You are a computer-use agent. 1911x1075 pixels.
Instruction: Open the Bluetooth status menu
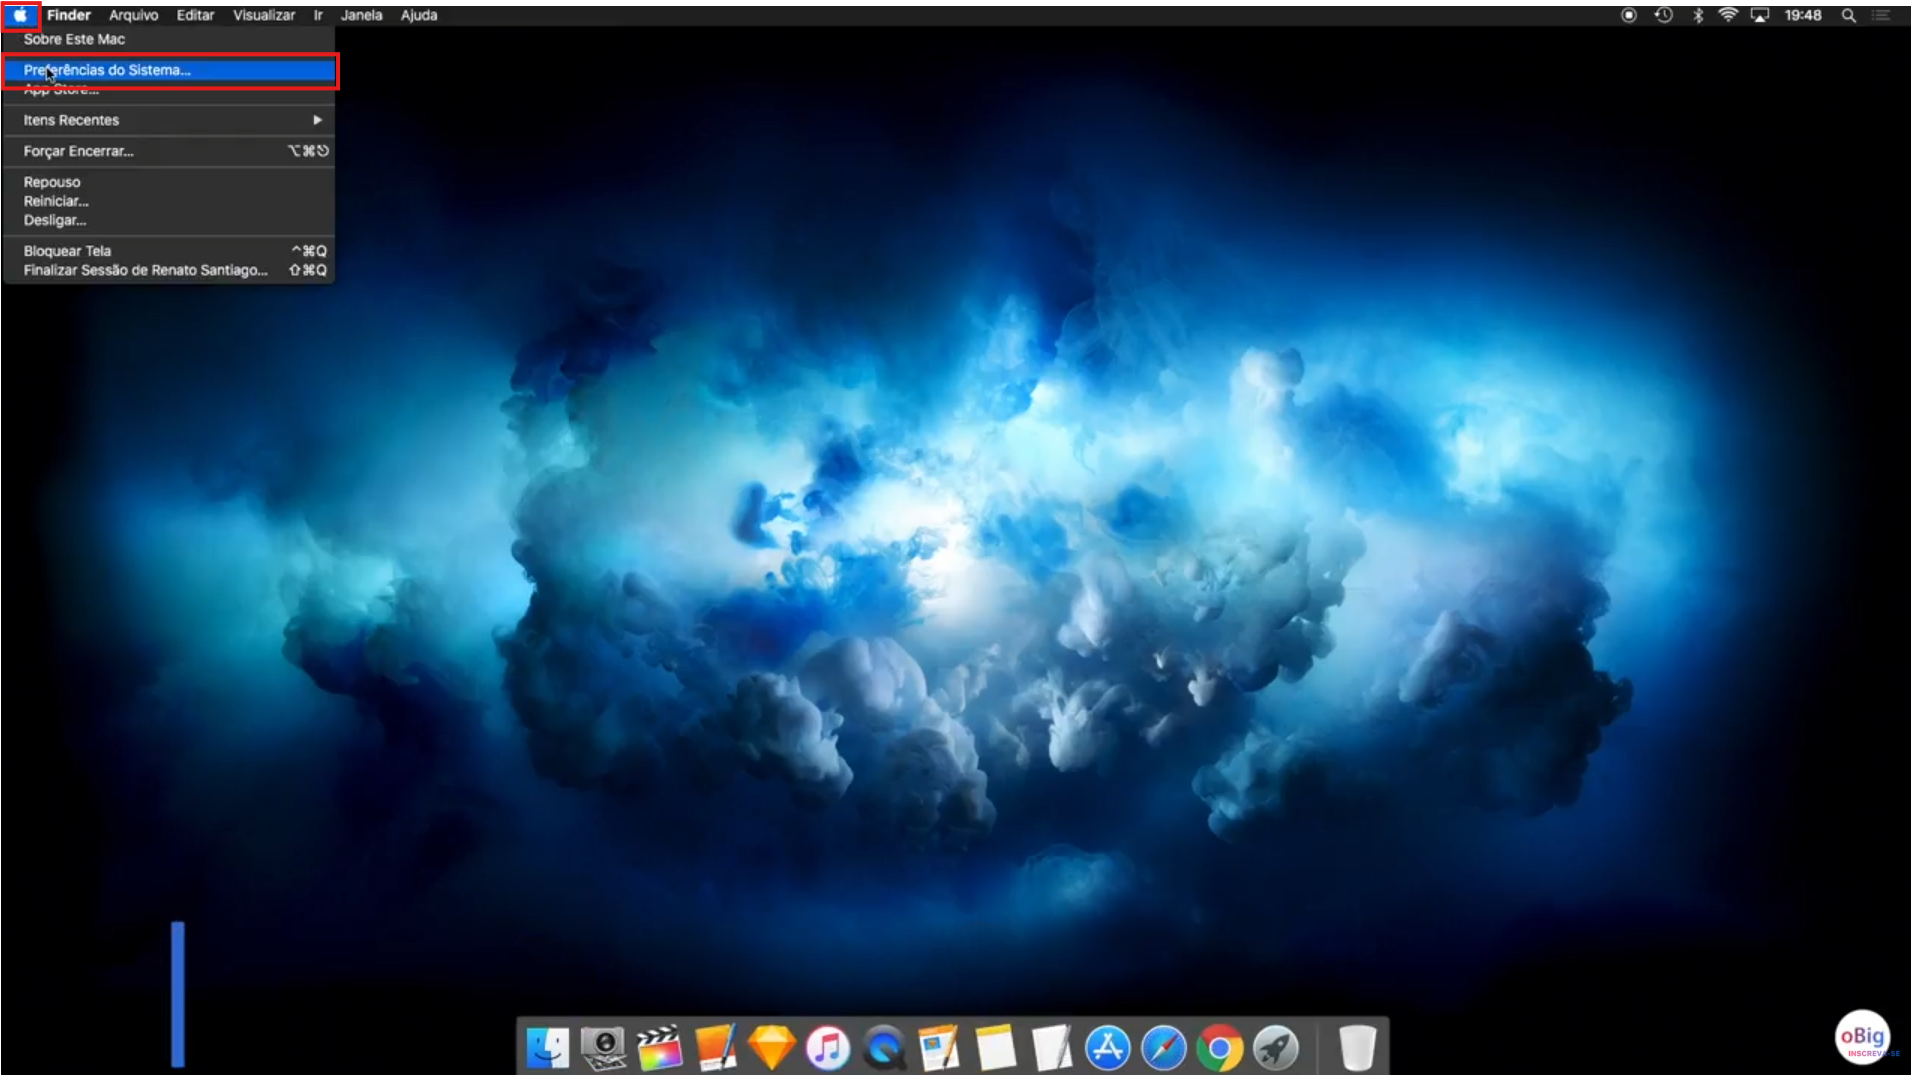click(x=1696, y=14)
